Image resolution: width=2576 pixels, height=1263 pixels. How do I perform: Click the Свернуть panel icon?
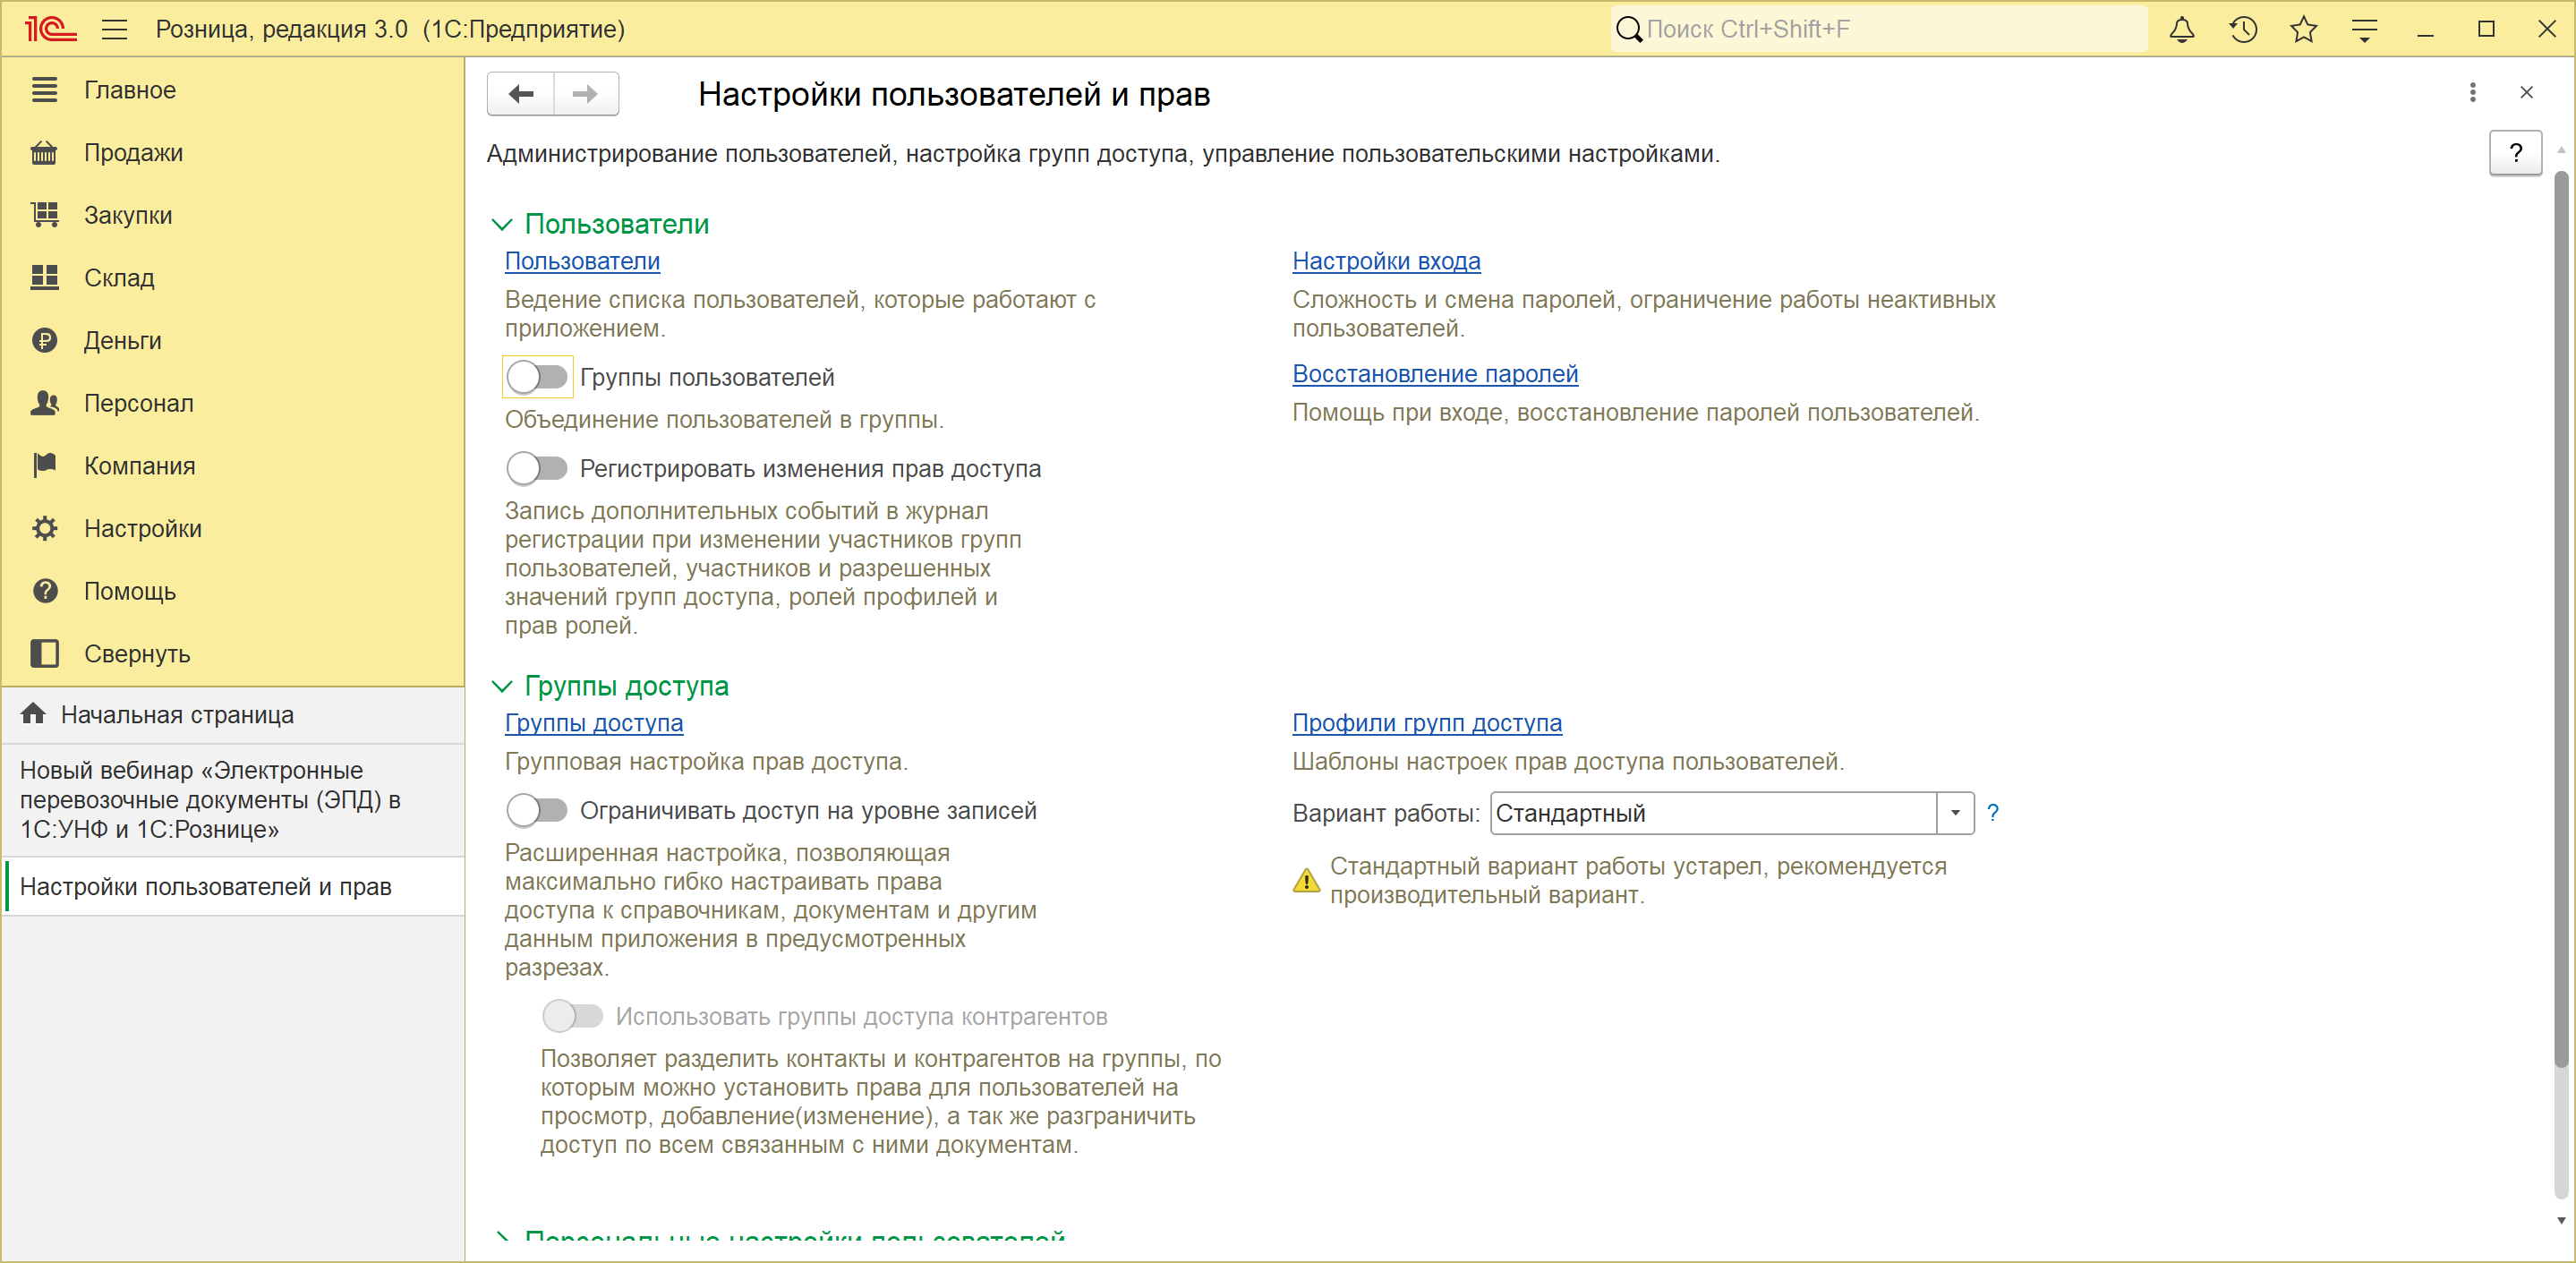pos(45,654)
